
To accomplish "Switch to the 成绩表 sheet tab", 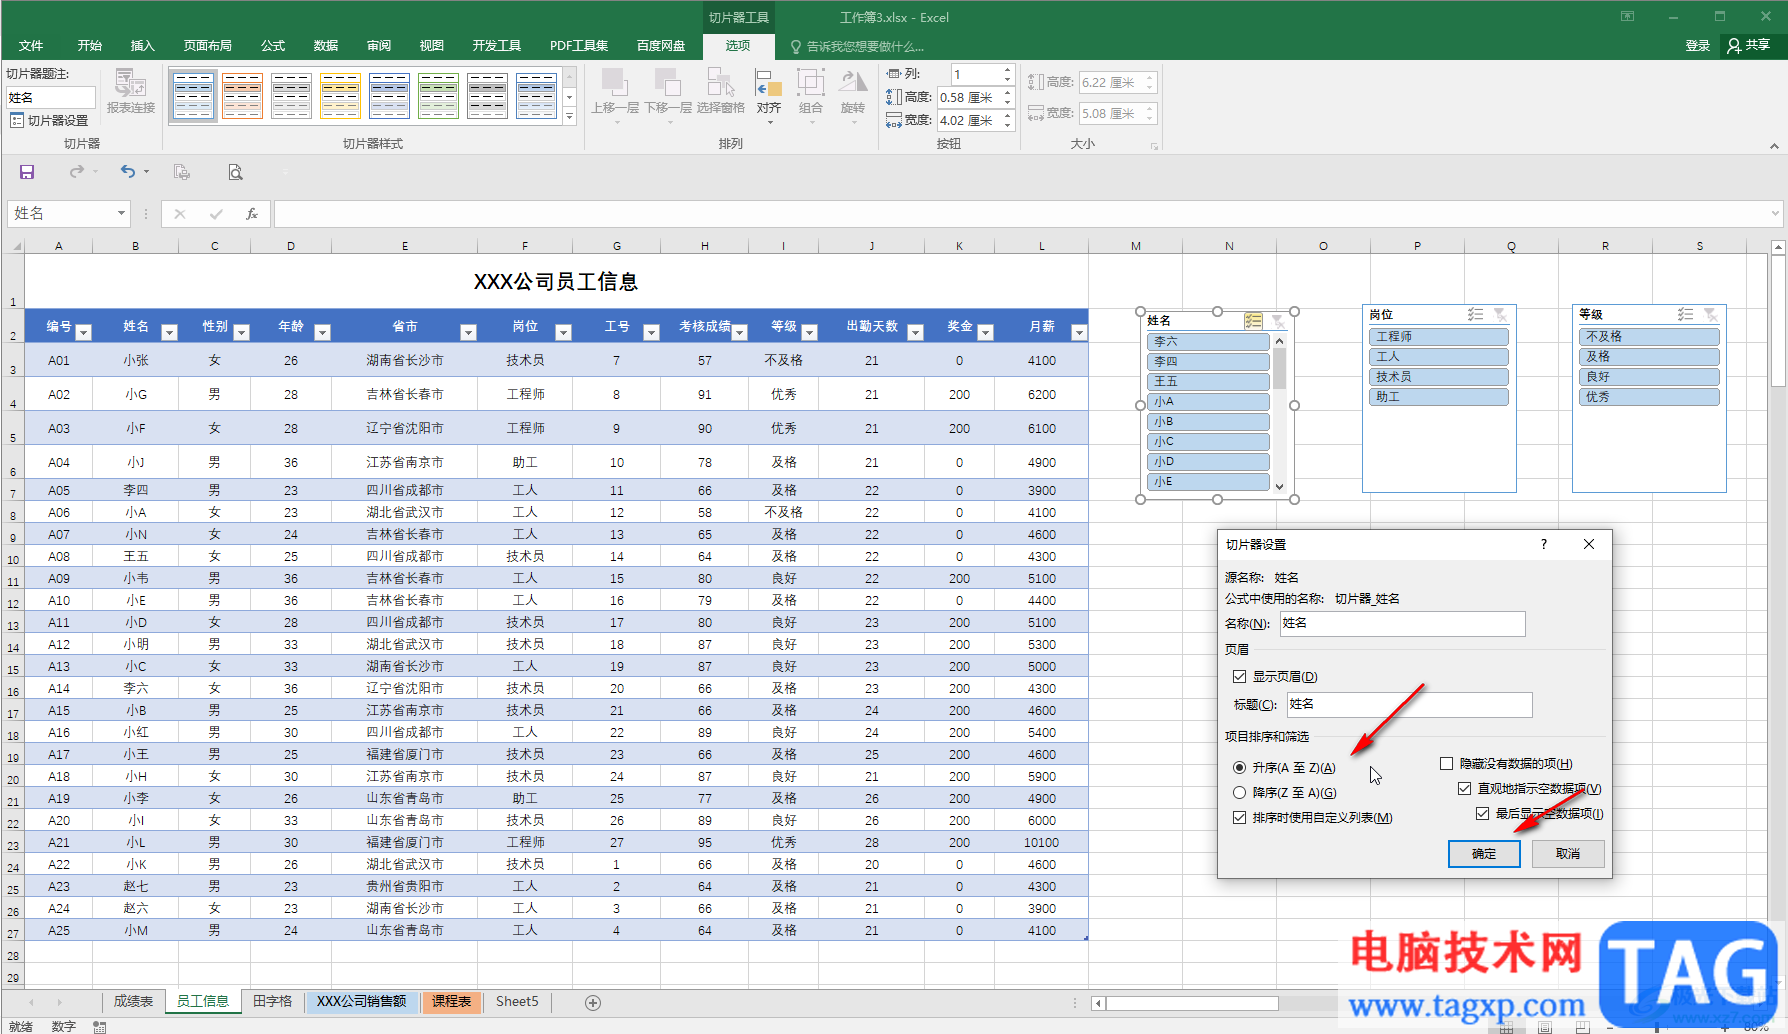I will click(133, 1002).
